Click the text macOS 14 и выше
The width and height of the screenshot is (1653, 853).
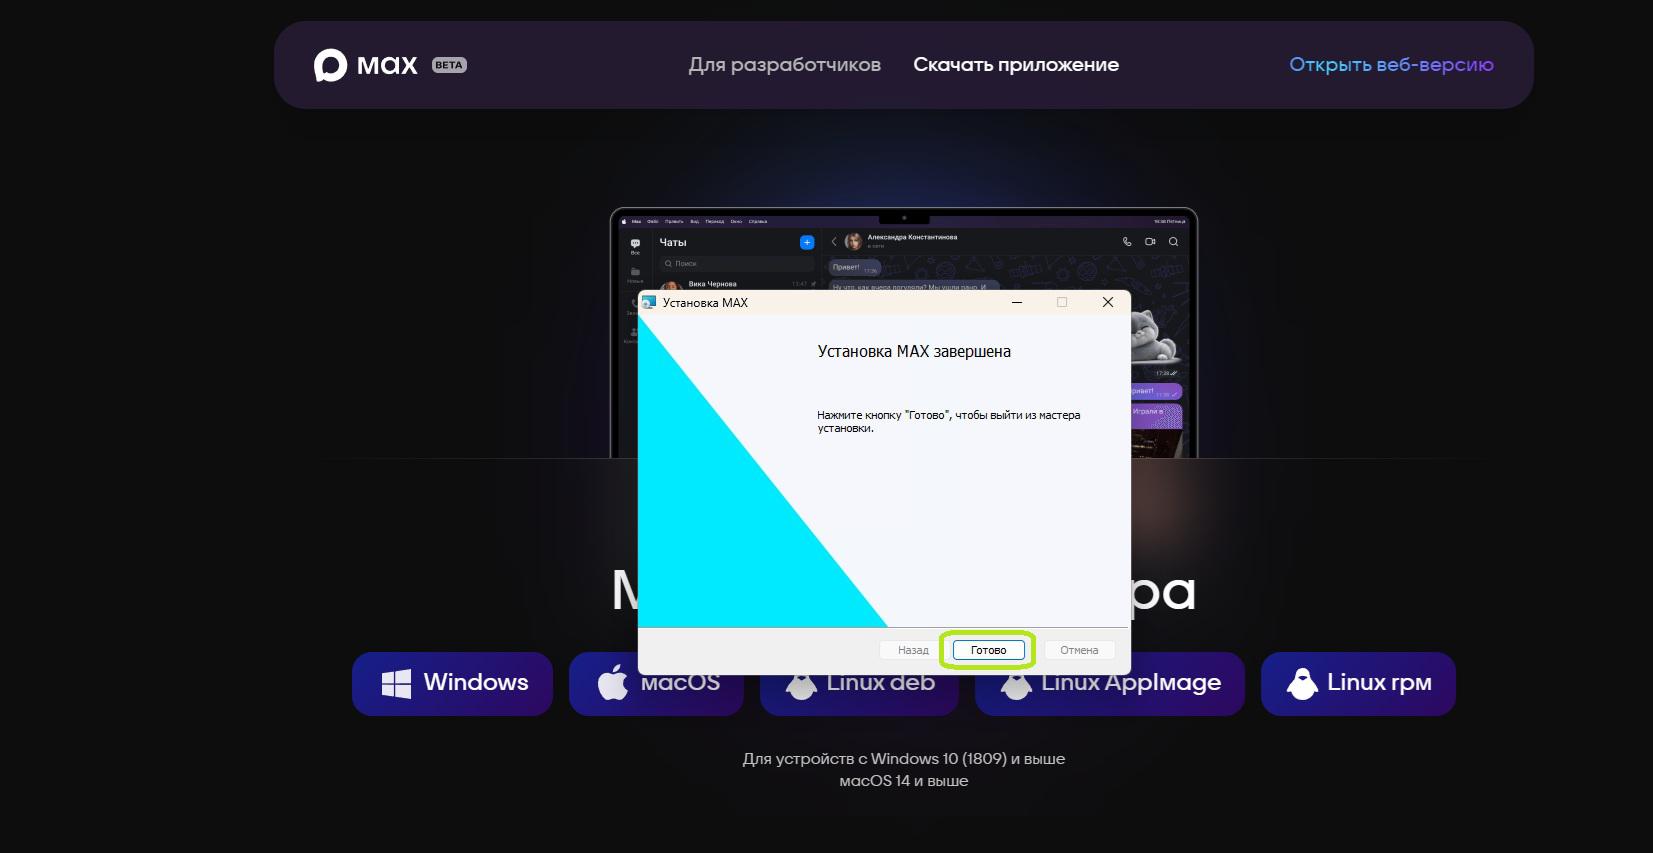[x=904, y=781]
